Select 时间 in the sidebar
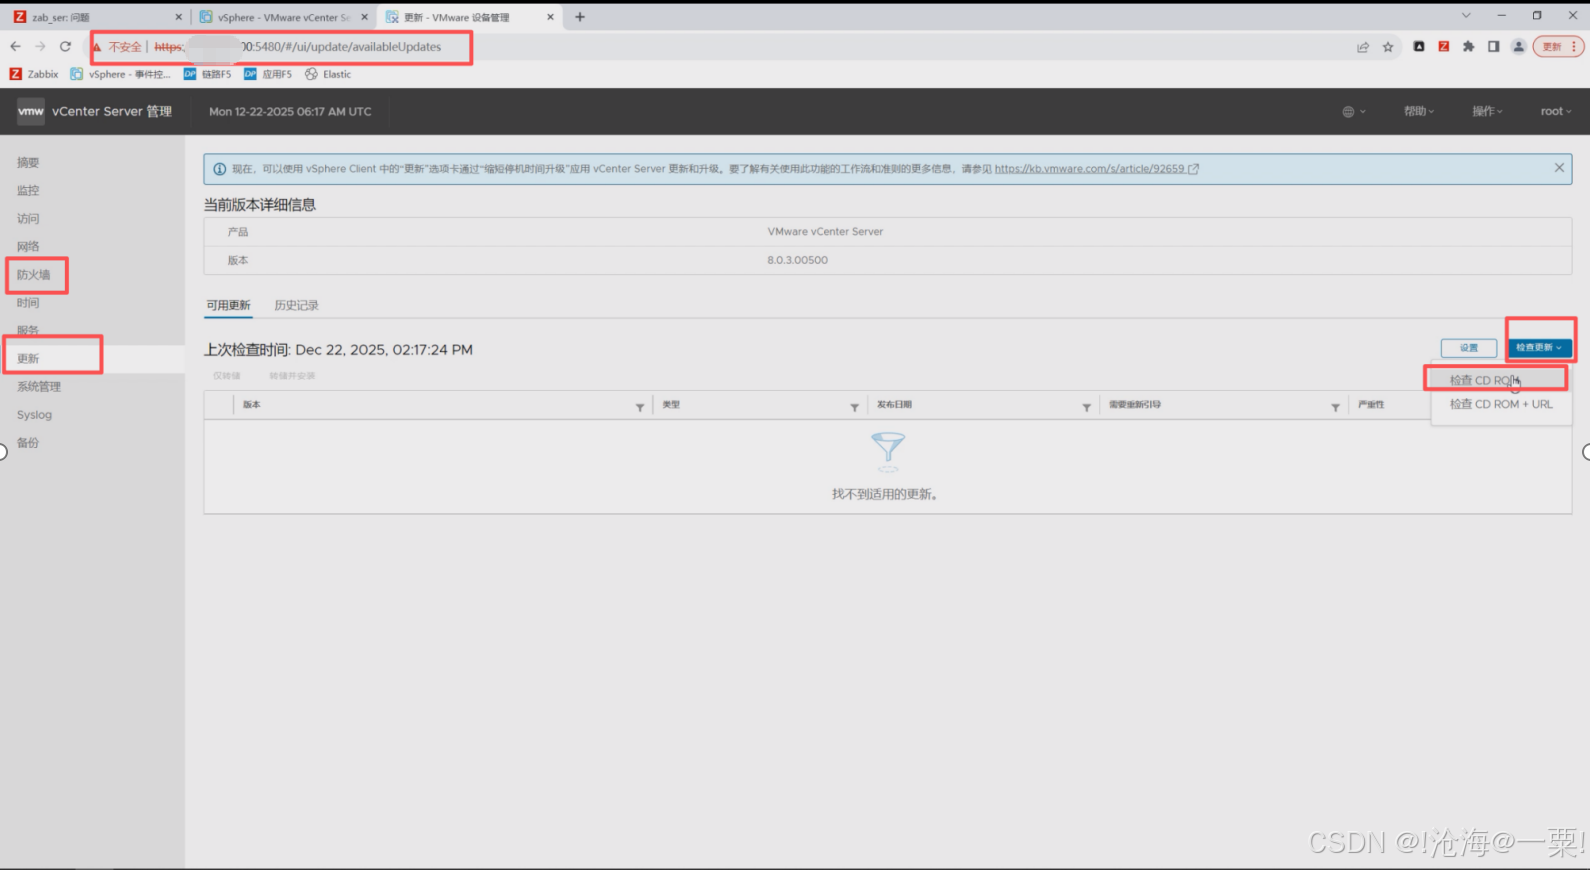Screen dimensions: 1590x870 tap(28, 302)
